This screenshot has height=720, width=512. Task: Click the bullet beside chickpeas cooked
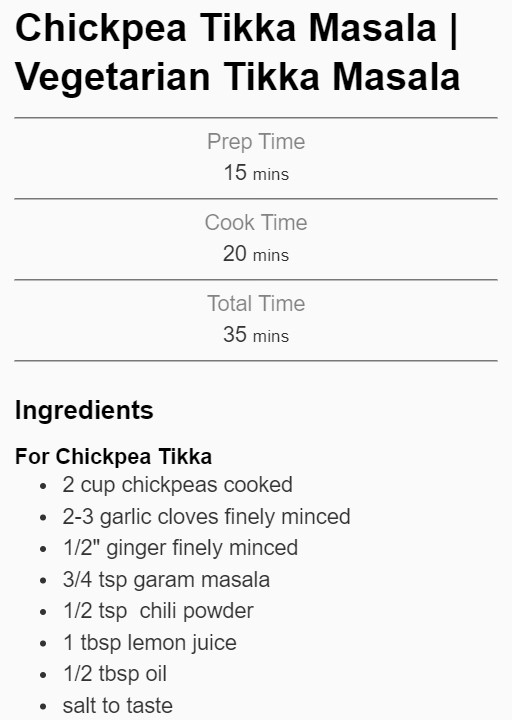click(44, 486)
